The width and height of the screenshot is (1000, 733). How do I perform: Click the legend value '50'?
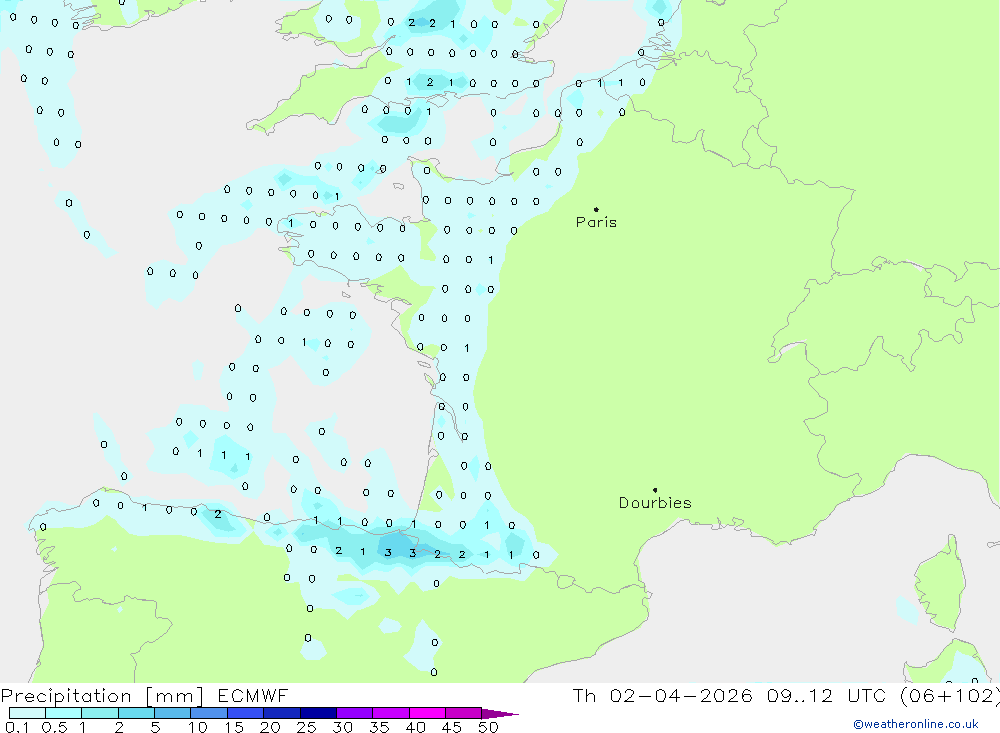(488, 727)
